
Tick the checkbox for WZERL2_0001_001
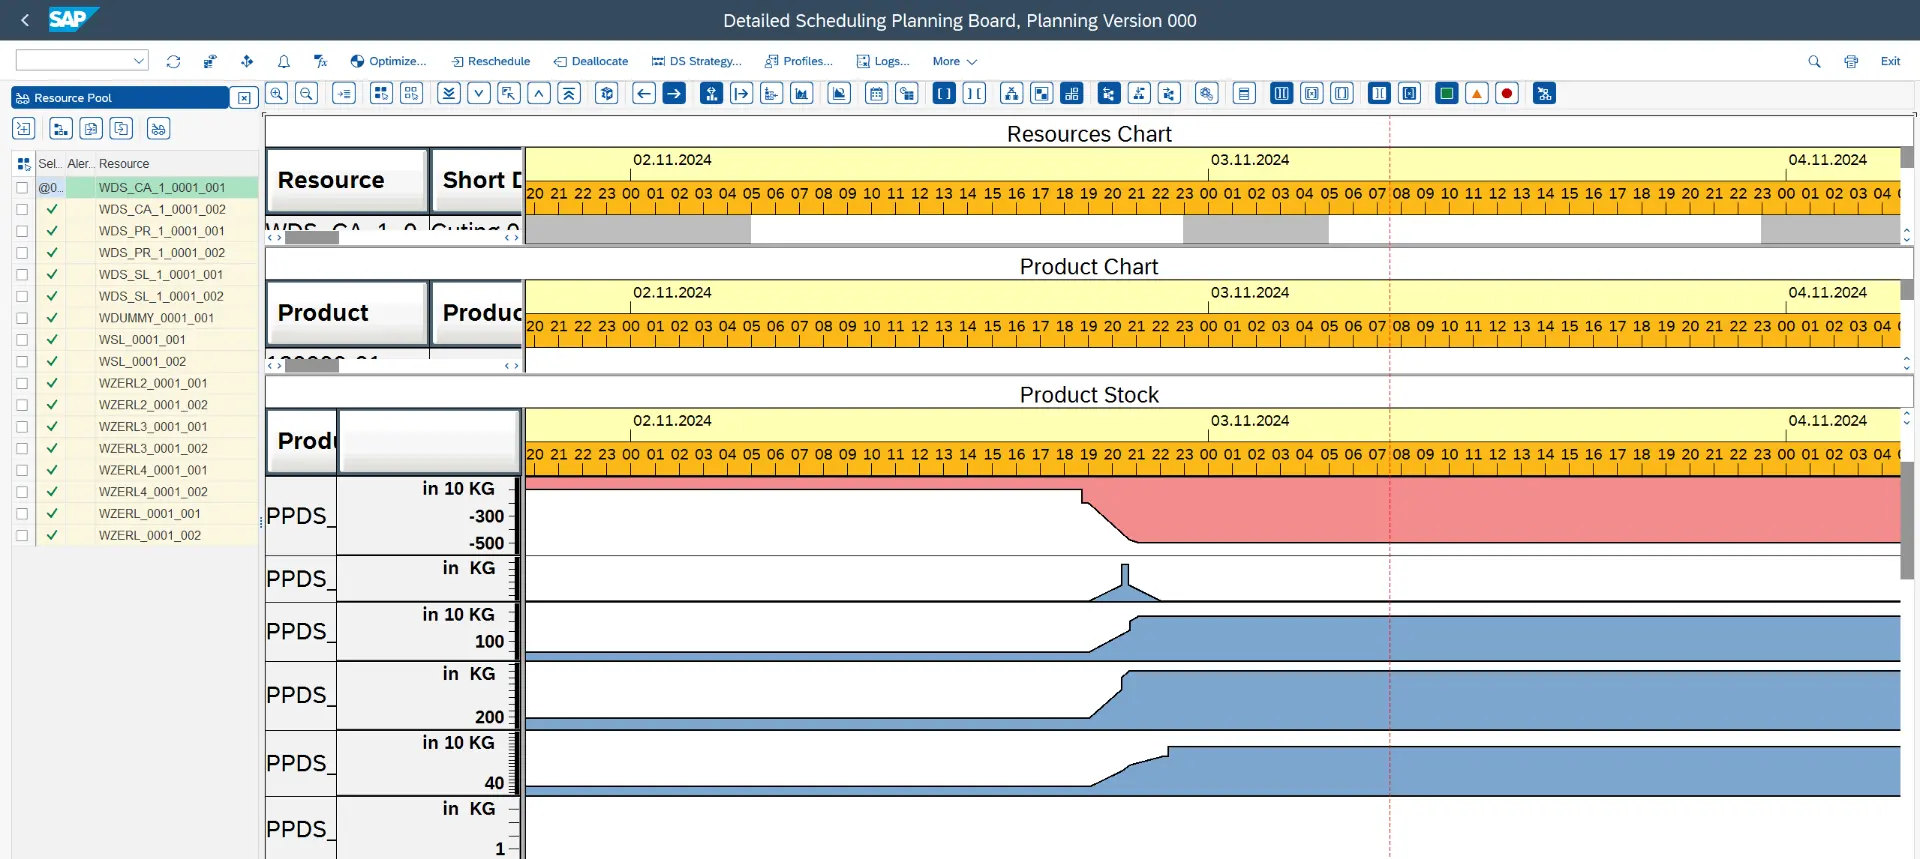click(x=22, y=383)
